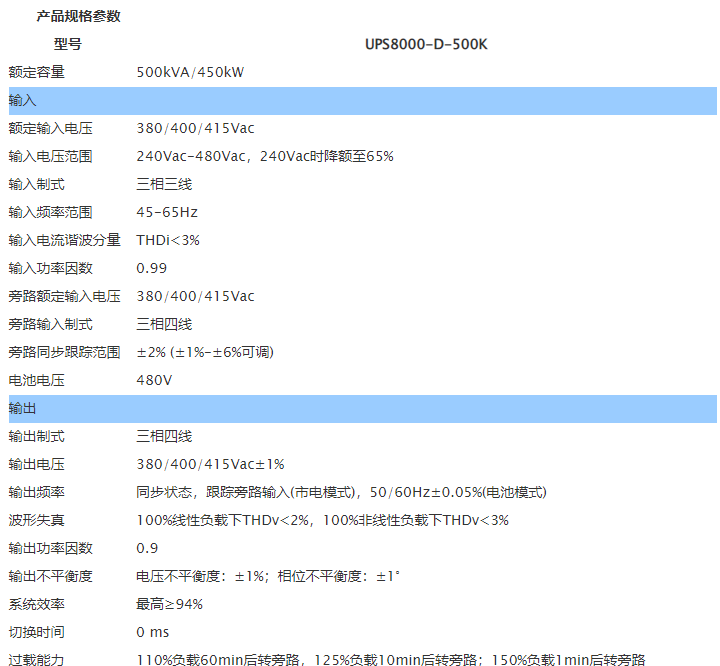Screen dimensions: 720x666
Task: Click the 三相三线 input system value
Action: point(164,184)
